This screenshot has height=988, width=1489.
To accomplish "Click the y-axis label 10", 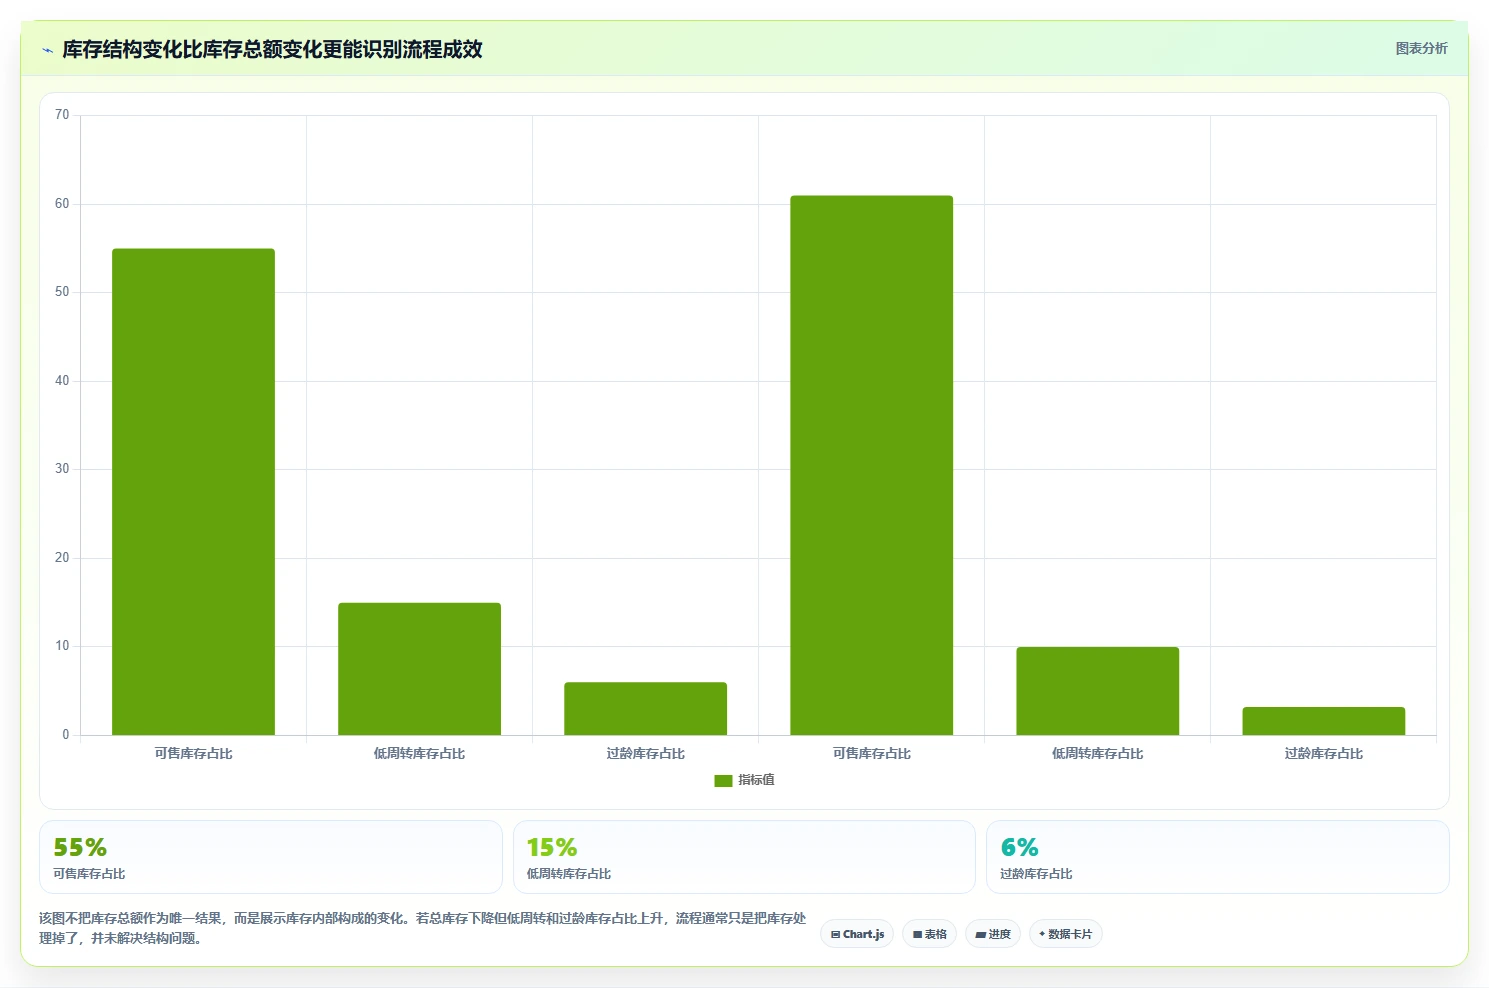I will click(62, 646).
